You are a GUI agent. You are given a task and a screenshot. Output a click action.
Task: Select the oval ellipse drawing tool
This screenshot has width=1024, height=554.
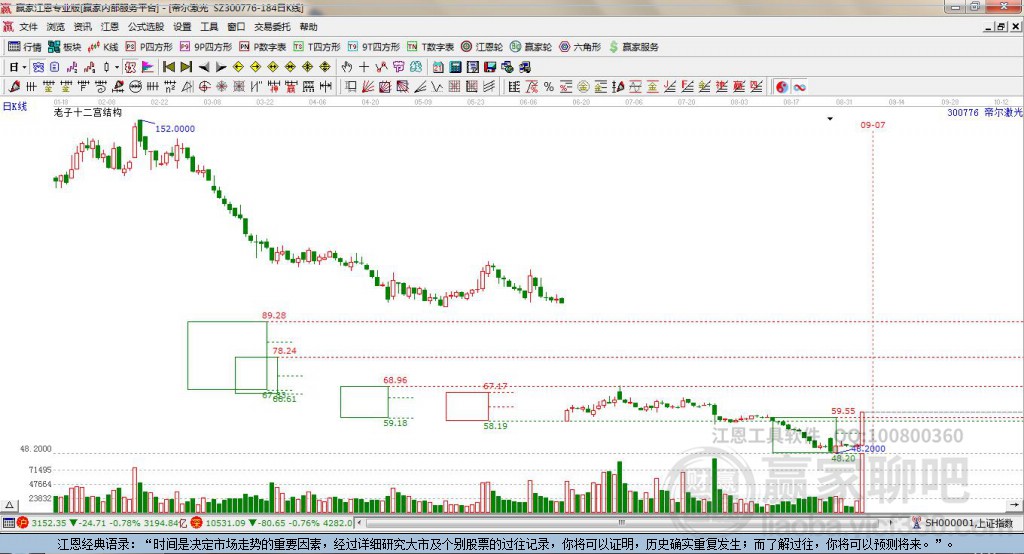point(135,86)
